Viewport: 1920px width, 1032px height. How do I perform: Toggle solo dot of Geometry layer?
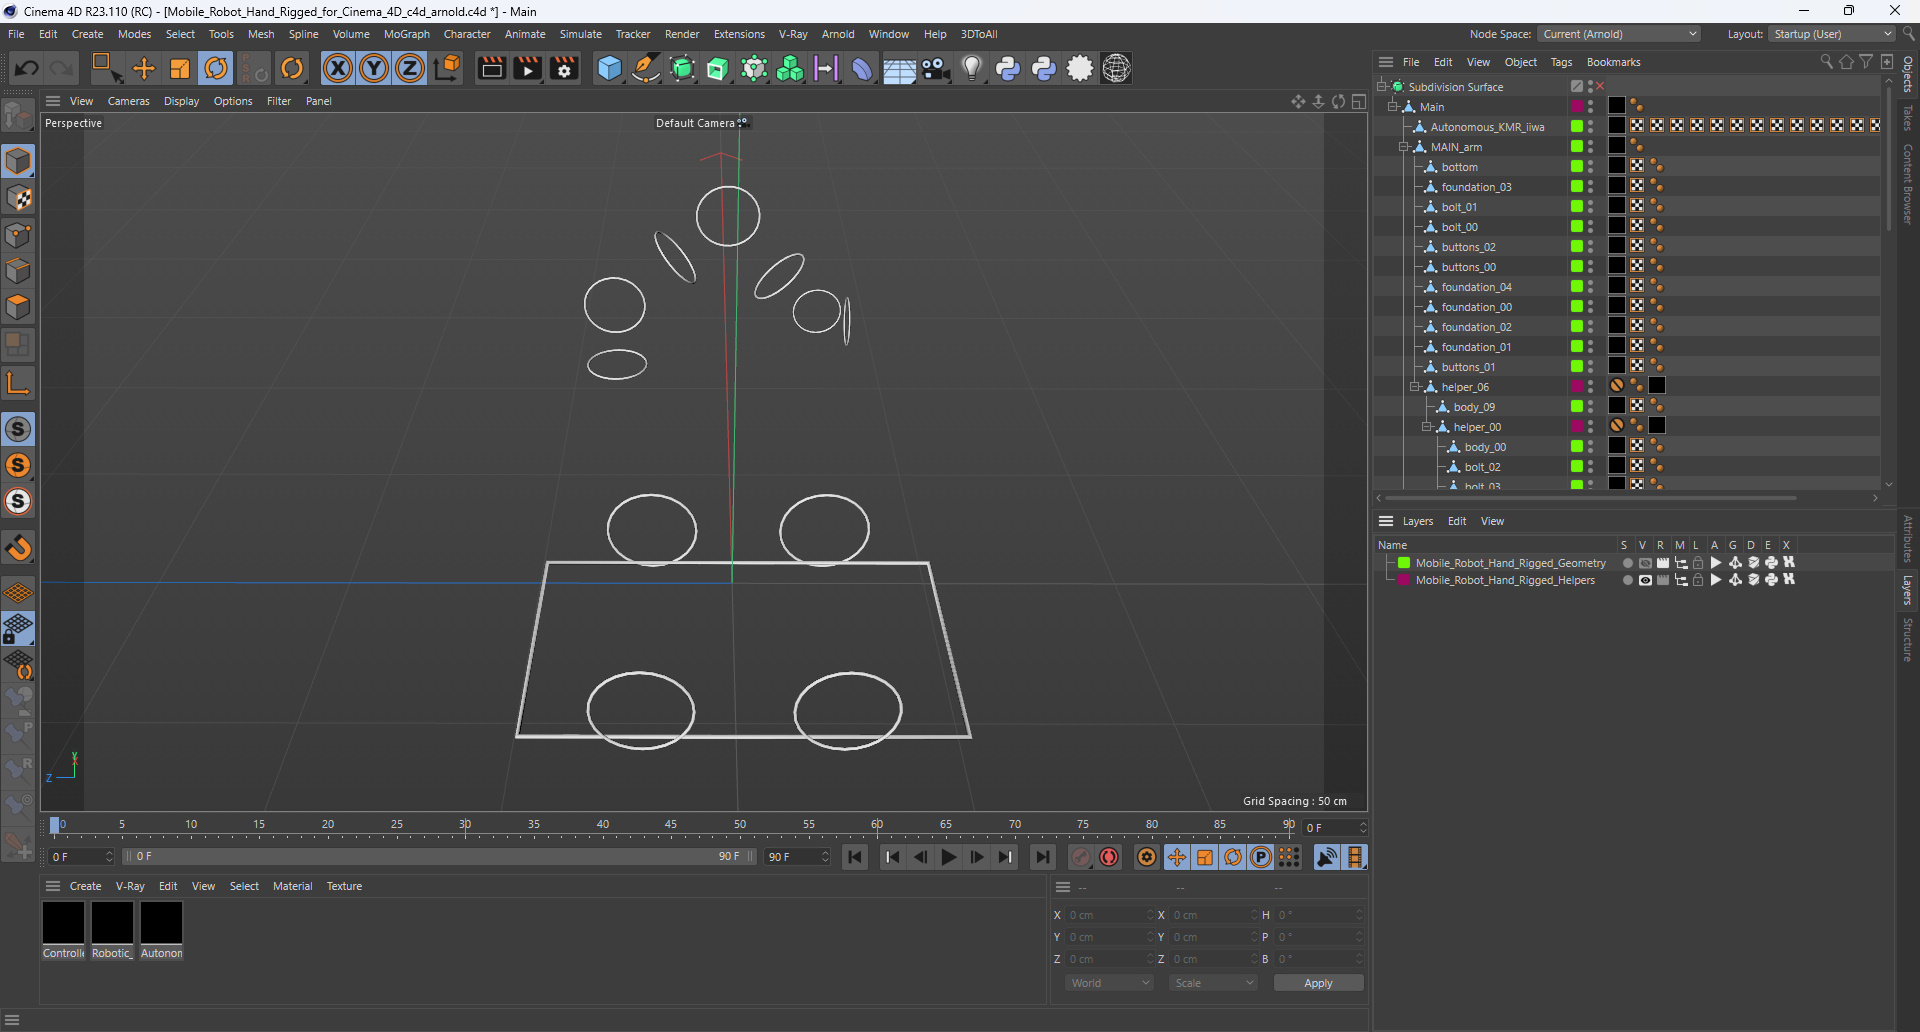coord(1627,563)
